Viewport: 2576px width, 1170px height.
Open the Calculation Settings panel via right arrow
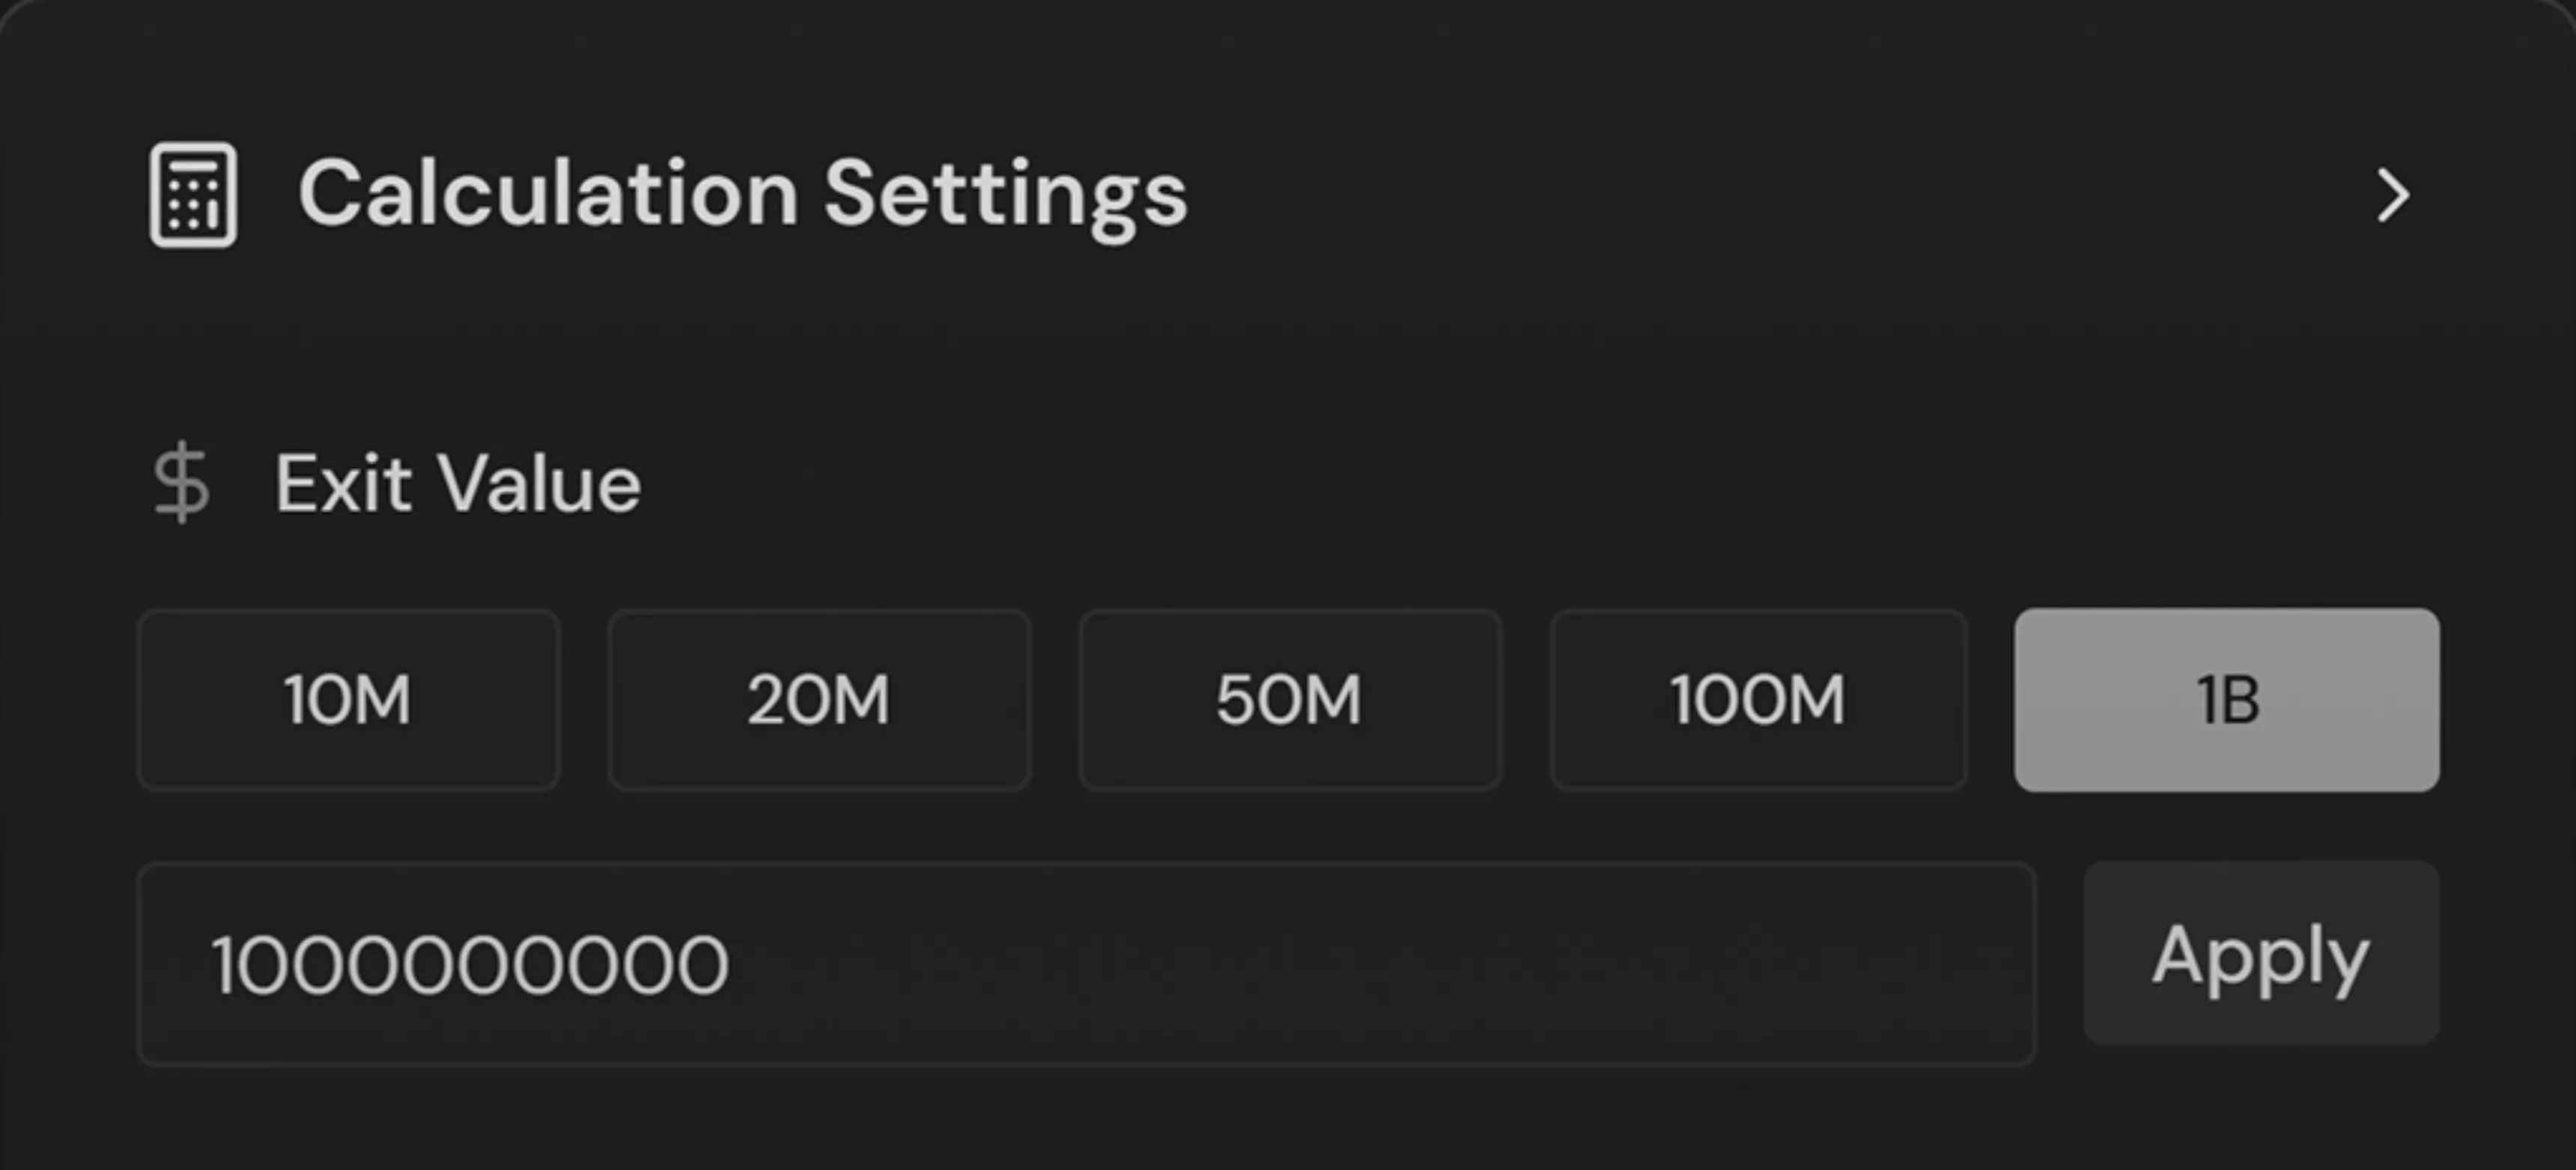click(x=2392, y=195)
